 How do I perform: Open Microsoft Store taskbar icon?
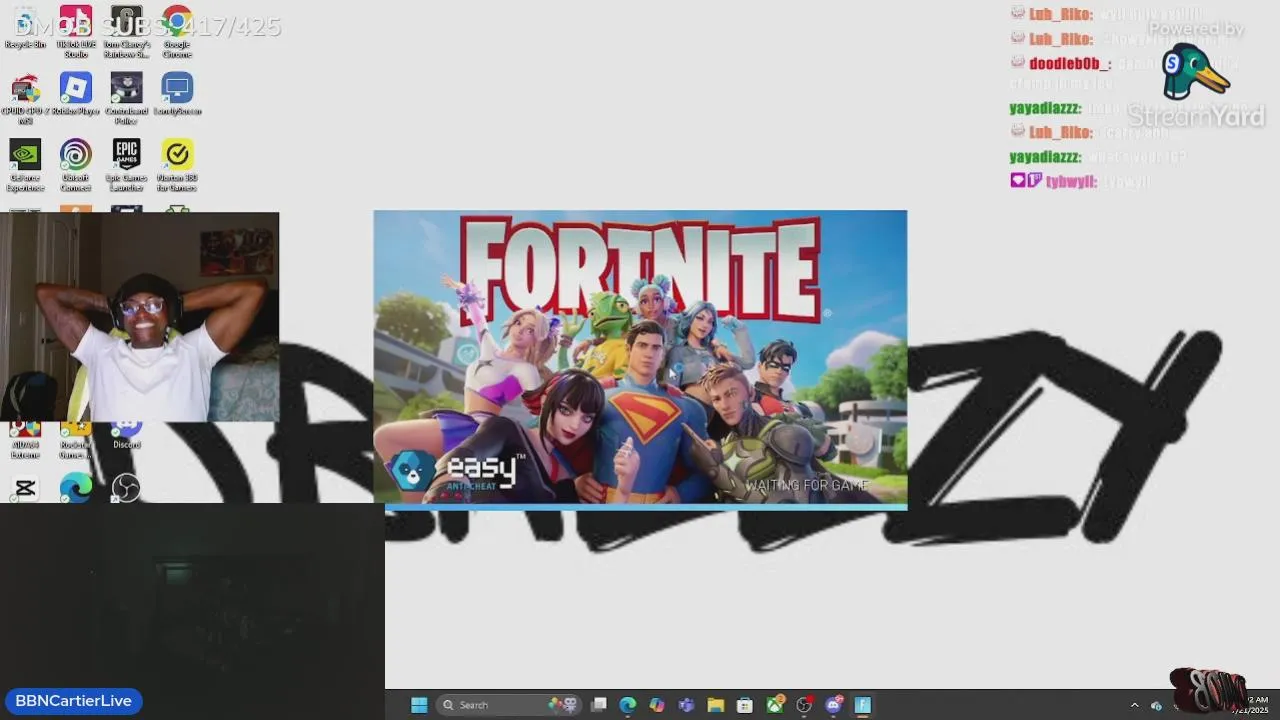coord(745,705)
